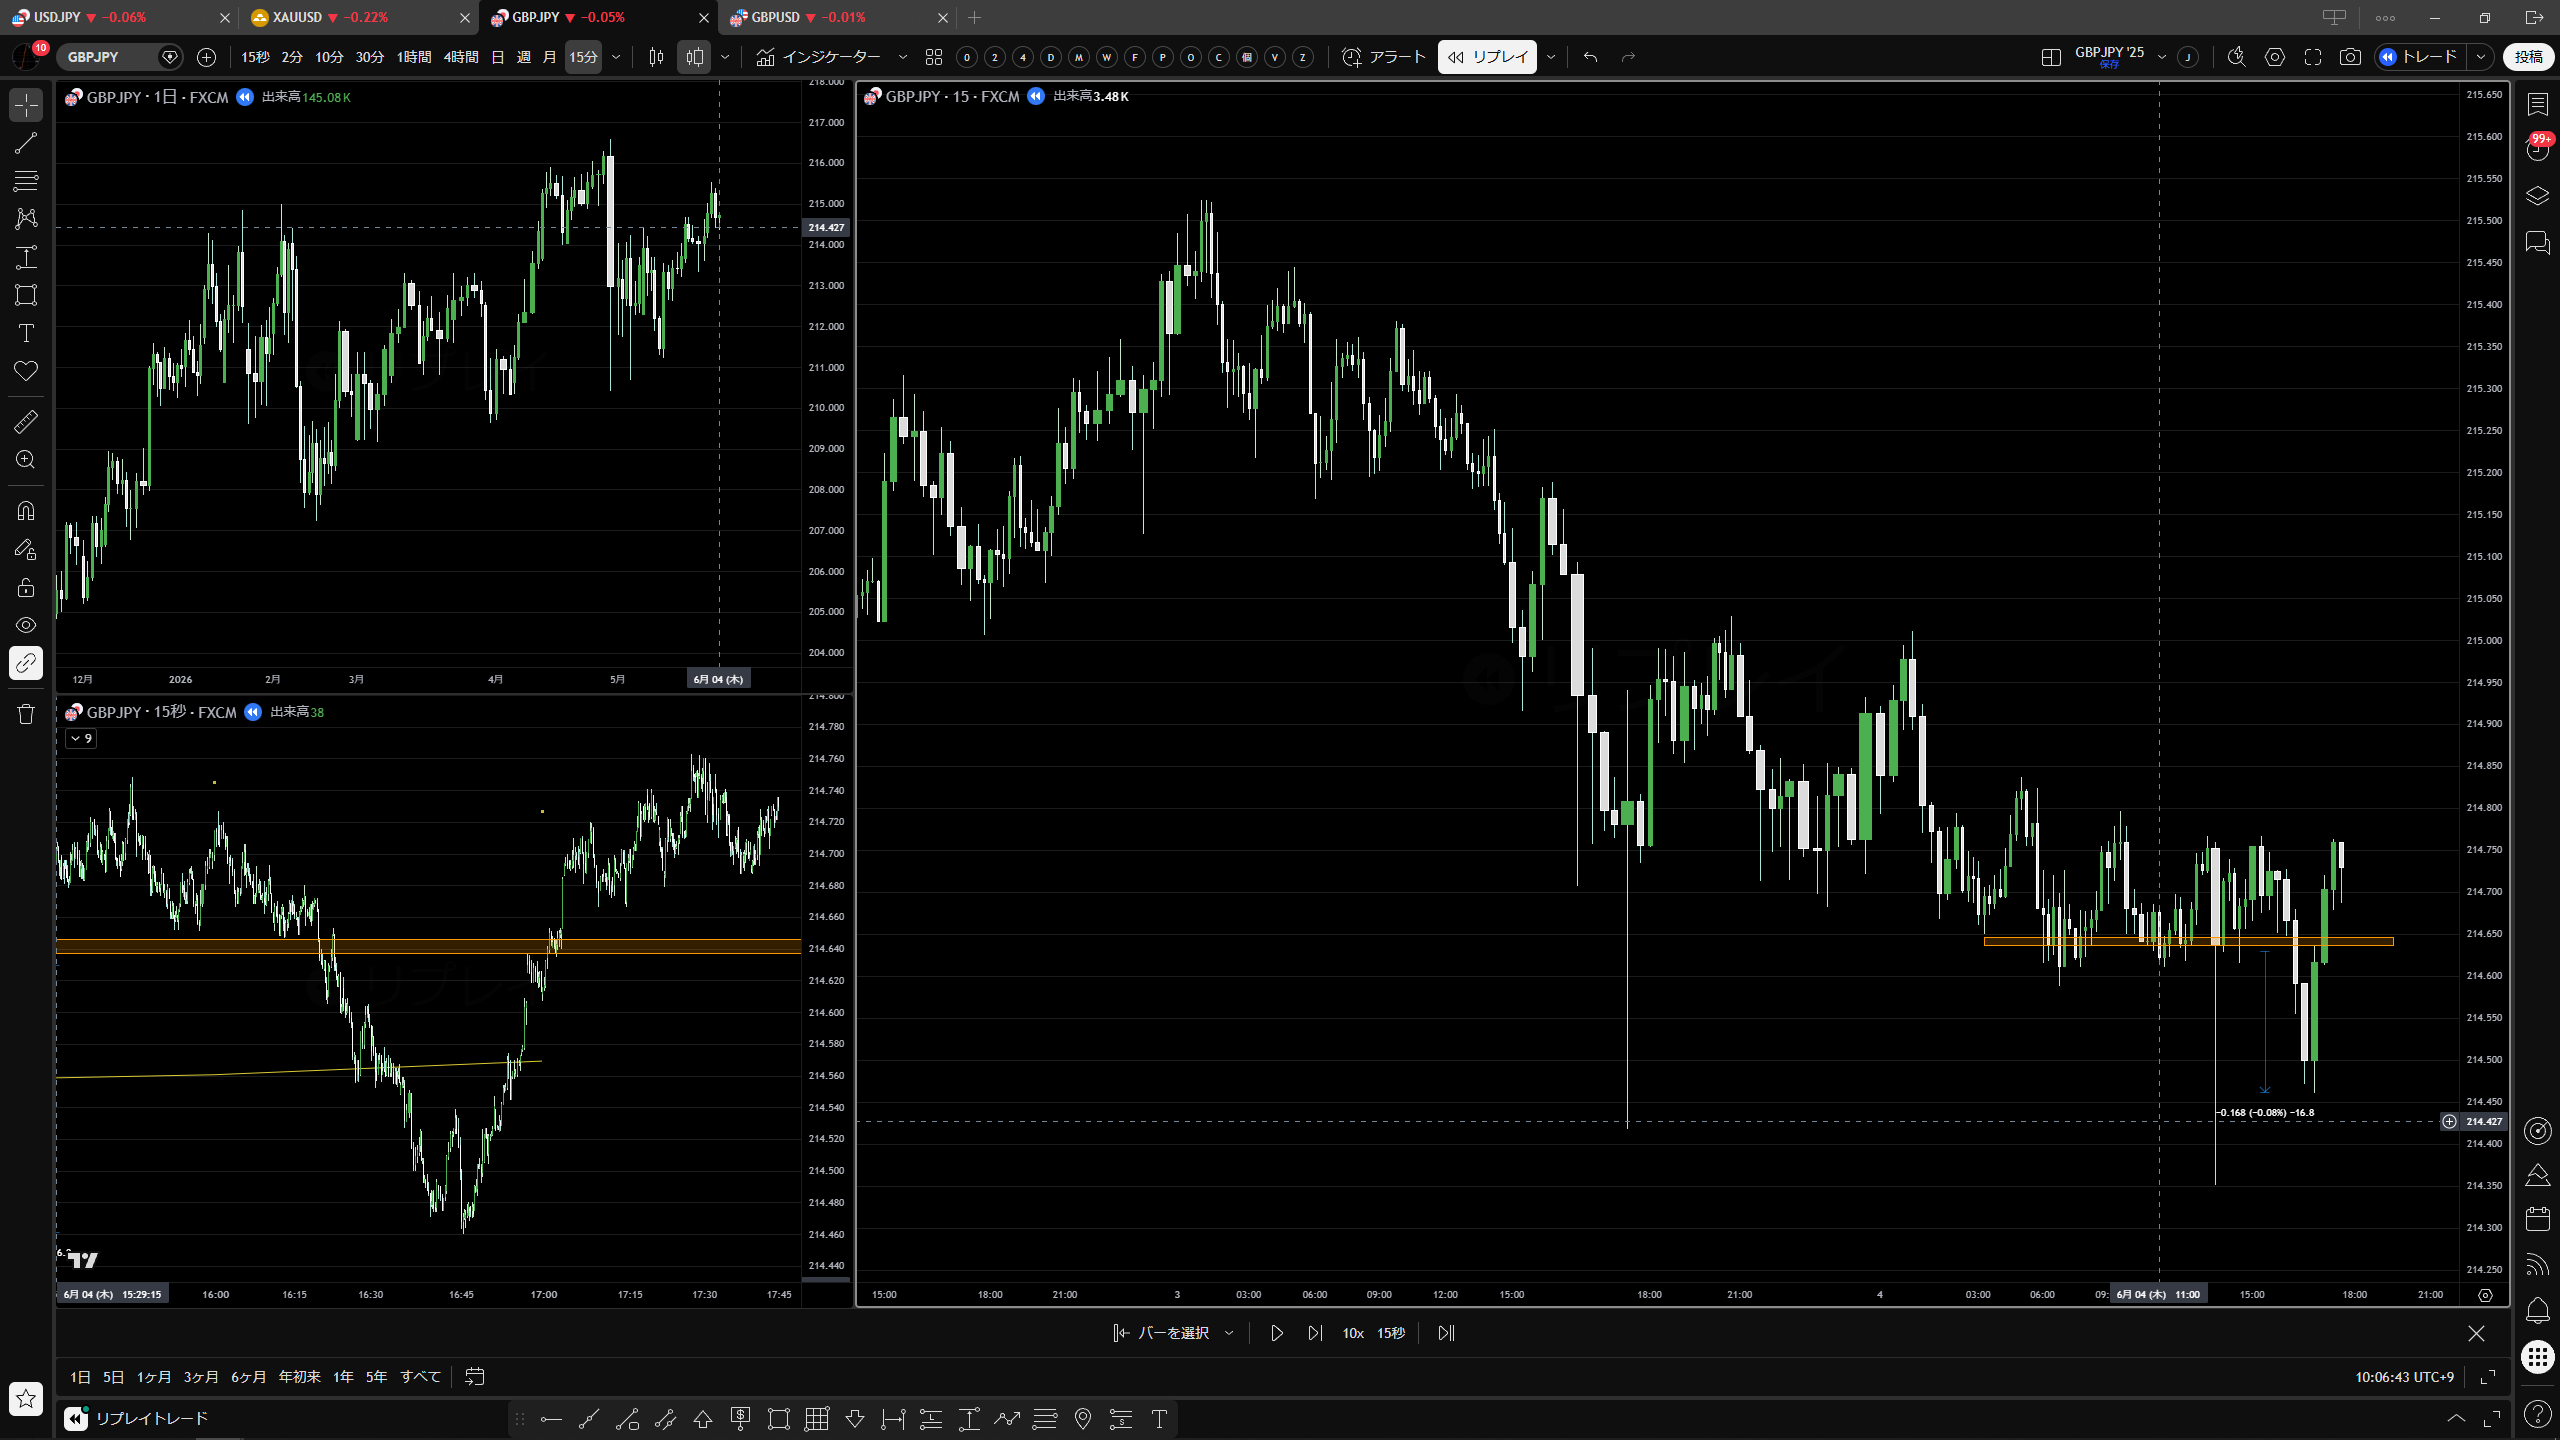Open the economic calendar icon

(x=2538, y=1219)
